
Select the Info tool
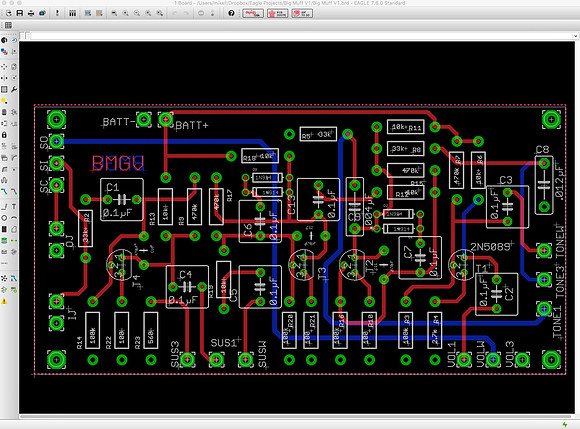click(x=4, y=40)
